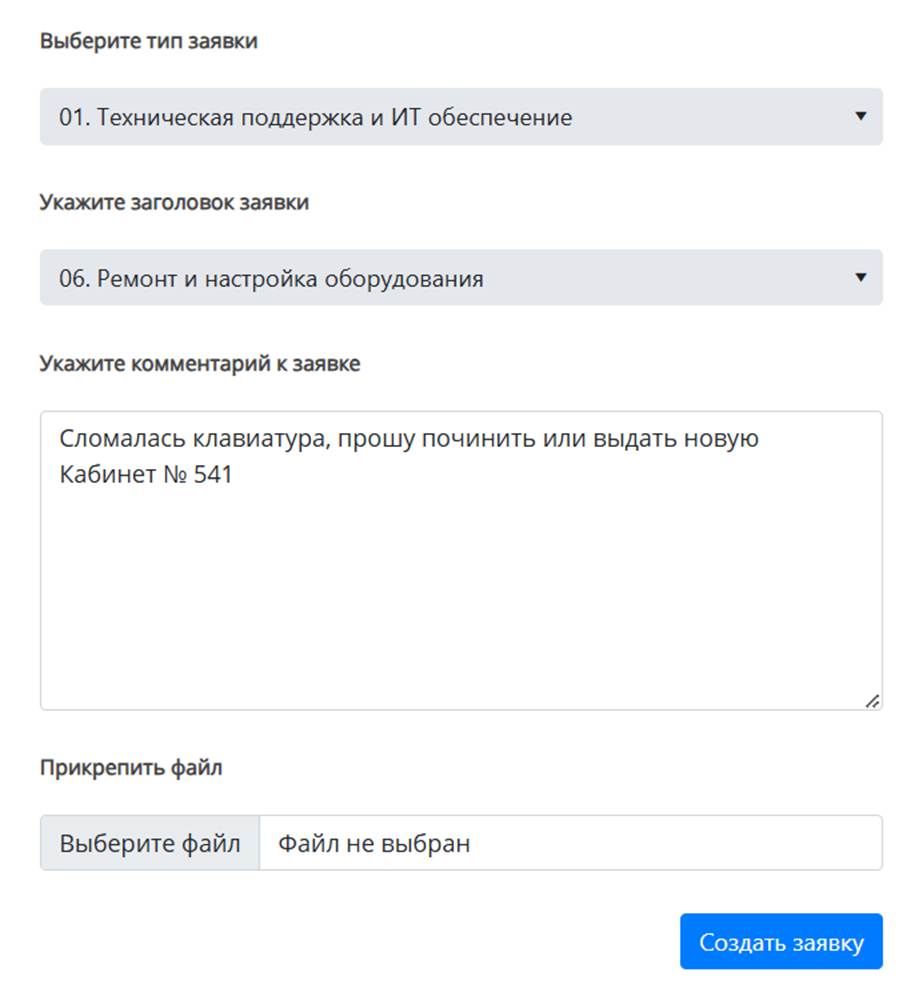Image resolution: width=903 pixels, height=988 pixels.
Task: Click the 'Выберите тип заявки' label
Action: [x=148, y=41]
